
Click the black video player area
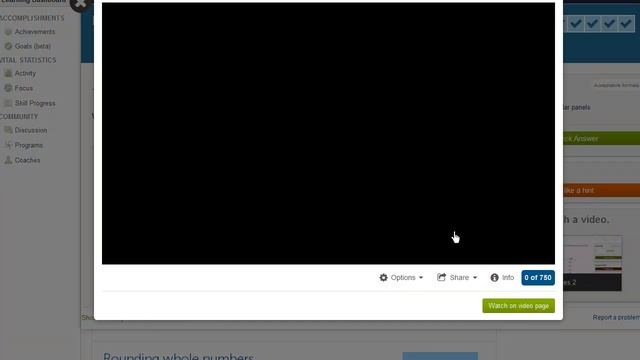328,133
